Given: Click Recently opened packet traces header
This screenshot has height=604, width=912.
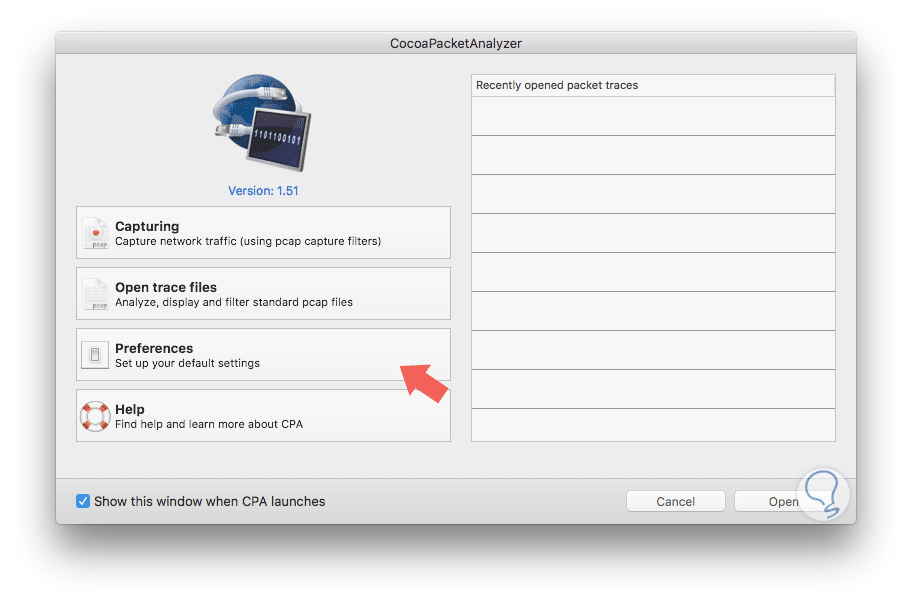Looking at the screenshot, I should [x=653, y=86].
